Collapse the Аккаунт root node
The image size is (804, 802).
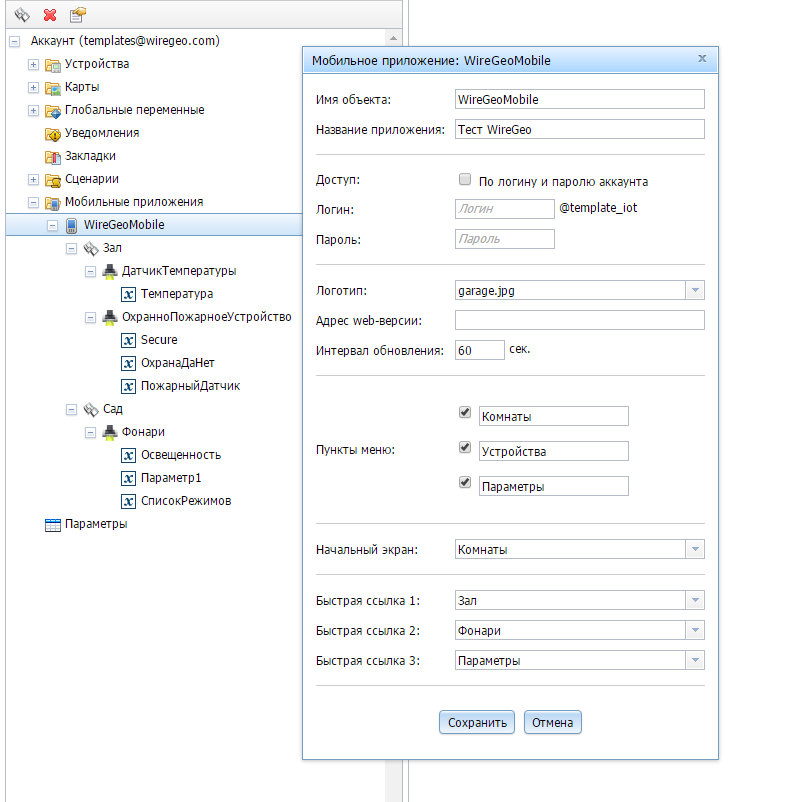(x=15, y=42)
